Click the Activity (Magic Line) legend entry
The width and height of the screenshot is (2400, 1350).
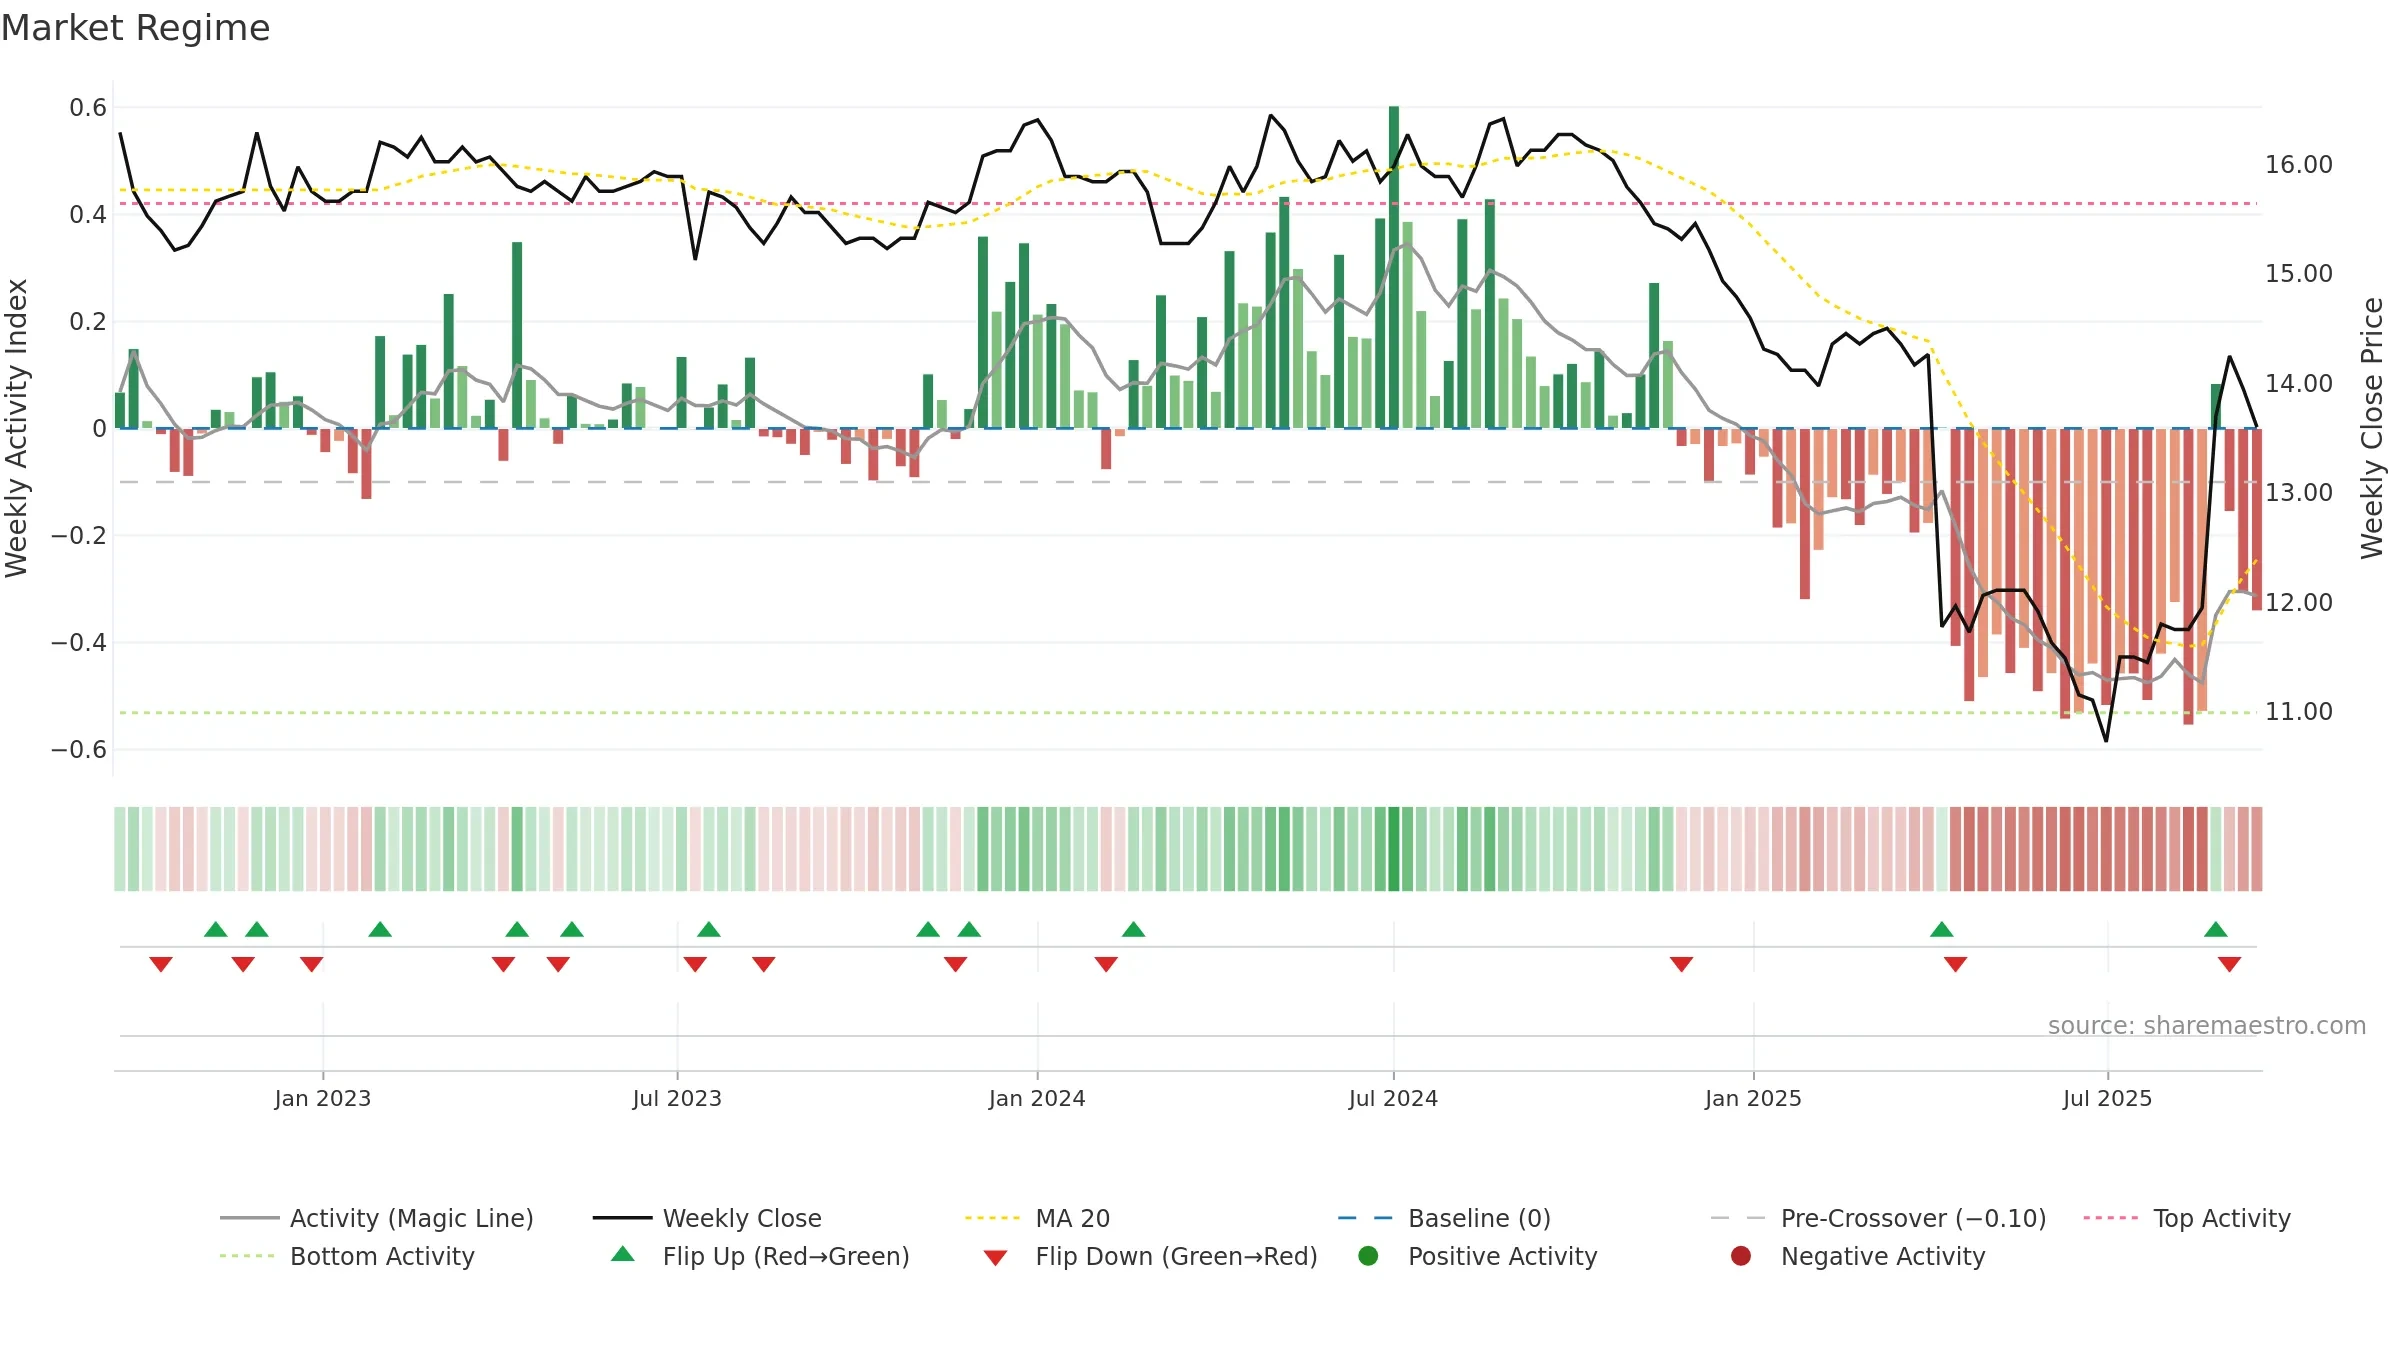pos(377,1218)
